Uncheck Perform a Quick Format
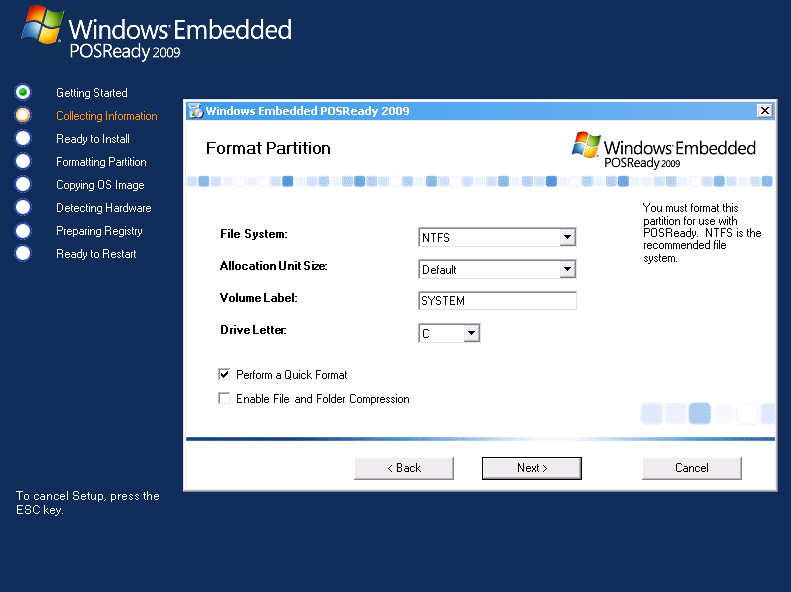The height and width of the screenshot is (592, 791). (224, 374)
